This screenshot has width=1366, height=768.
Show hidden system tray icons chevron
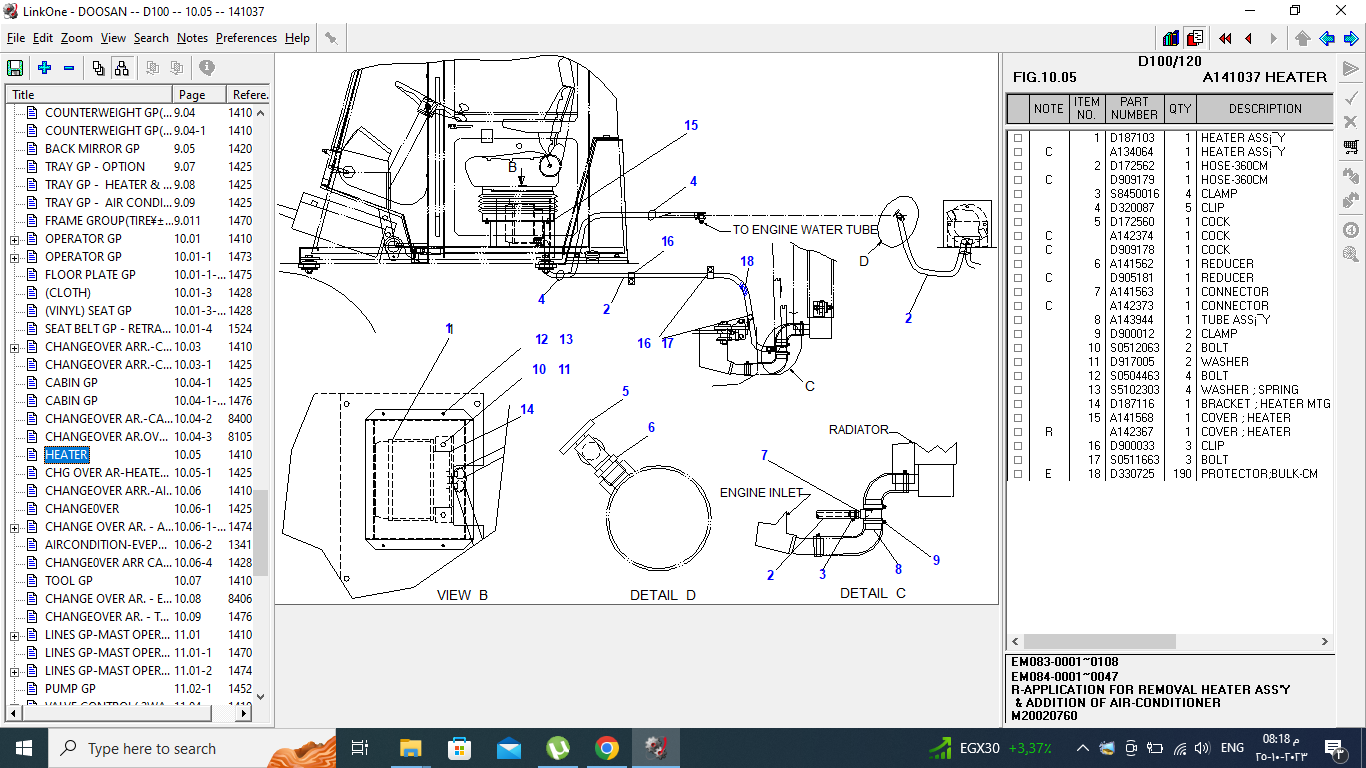pos(1082,748)
